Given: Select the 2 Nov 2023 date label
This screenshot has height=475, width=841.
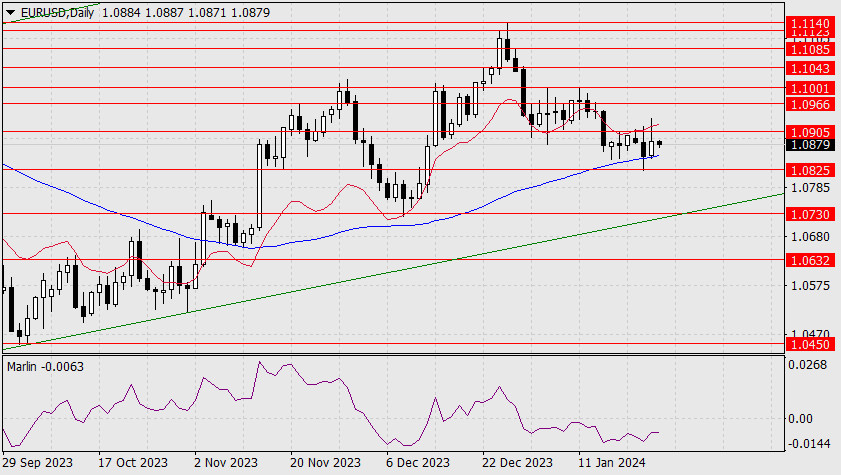Looking at the screenshot, I should (x=226, y=462).
